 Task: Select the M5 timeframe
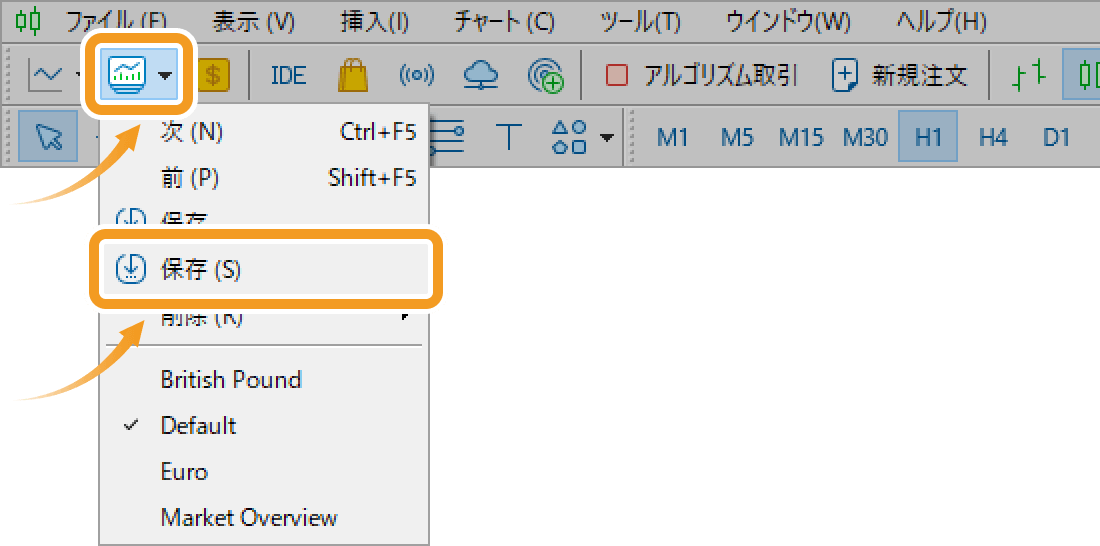[x=737, y=136]
